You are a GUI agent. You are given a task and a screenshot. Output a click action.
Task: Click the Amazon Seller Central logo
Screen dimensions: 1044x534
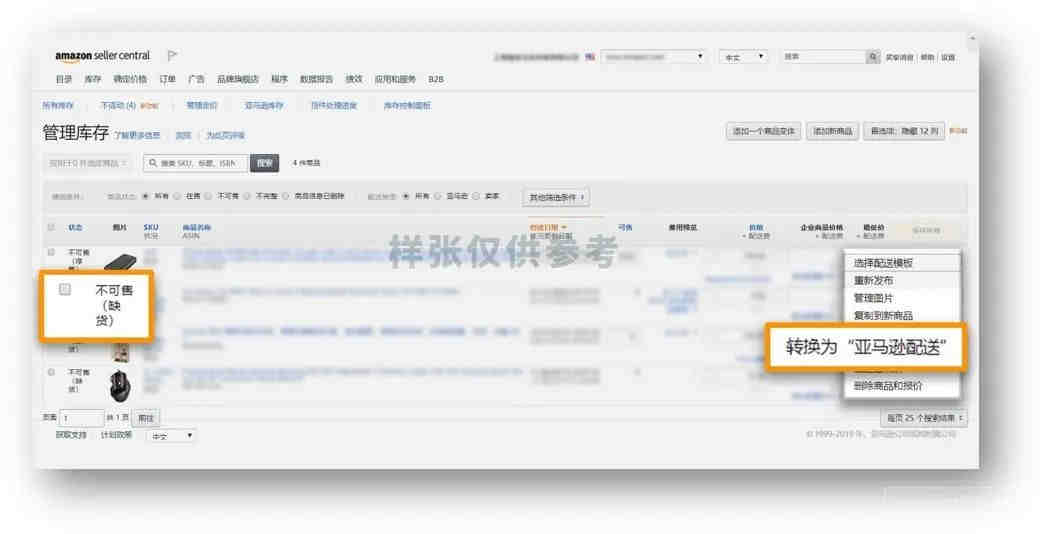pos(103,56)
